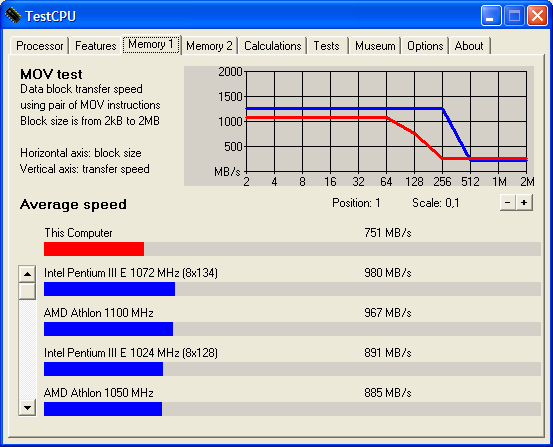The image size is (553, 447).
Task: Click the scrollbar up arrow
Action: pos(27,274)
